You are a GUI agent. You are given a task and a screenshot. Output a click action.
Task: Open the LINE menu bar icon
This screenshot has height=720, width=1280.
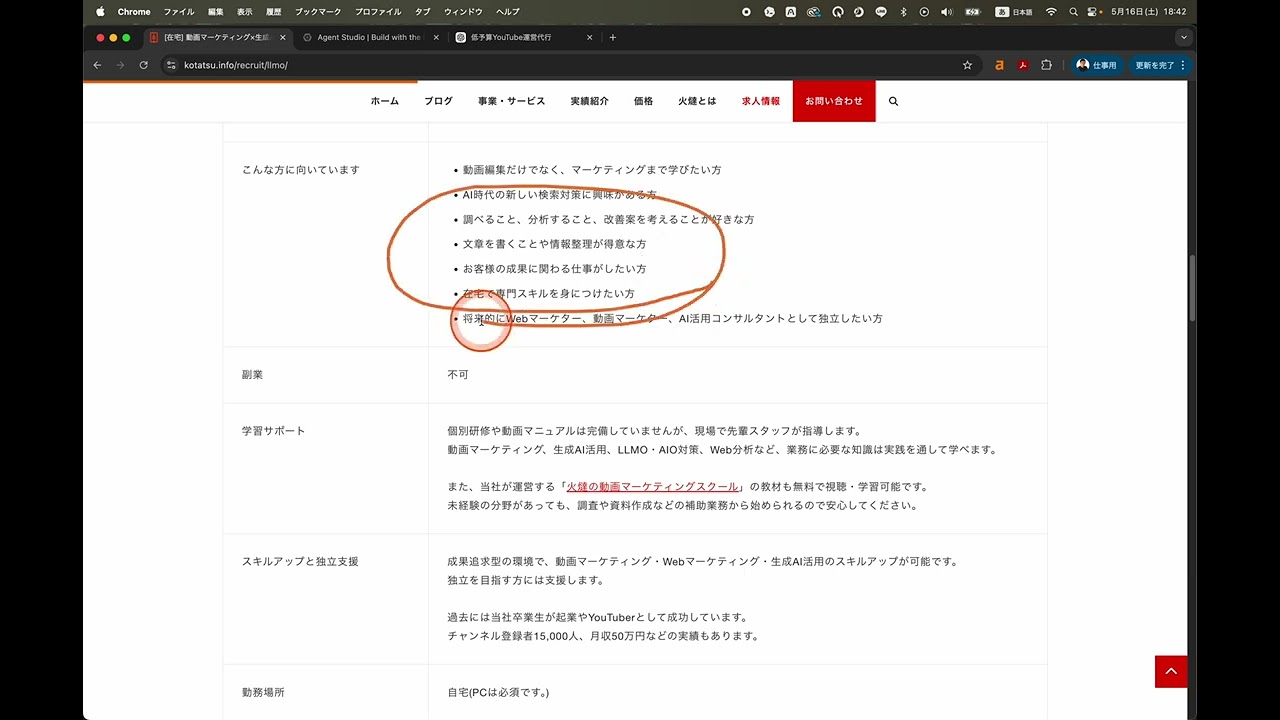(x=881, y=12)
